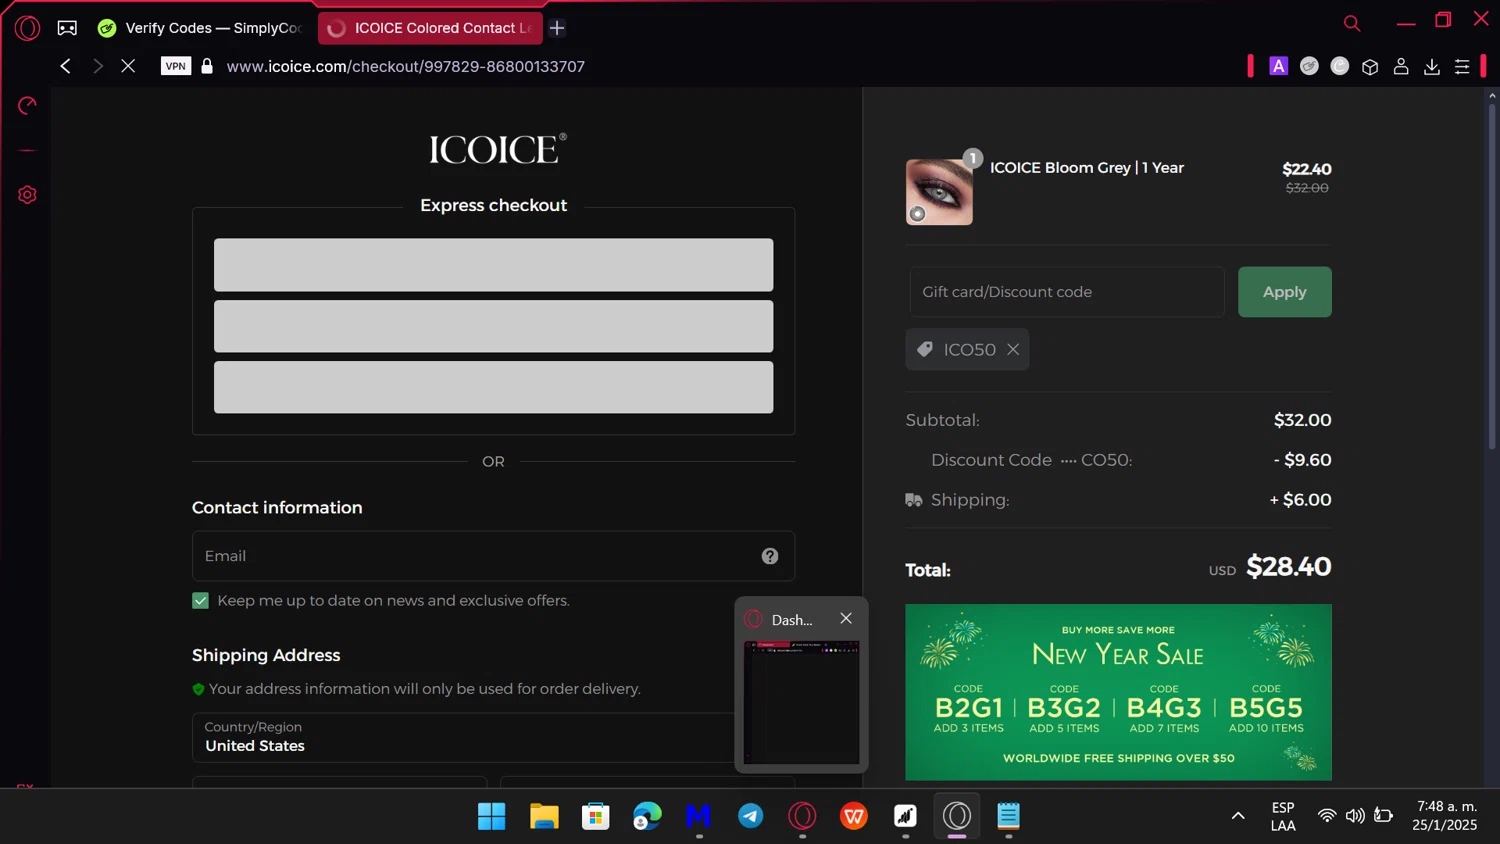This screenshot has width=1500, height=844.
Task: Open the Easy Setup sliders icon
Action: 1462,66
